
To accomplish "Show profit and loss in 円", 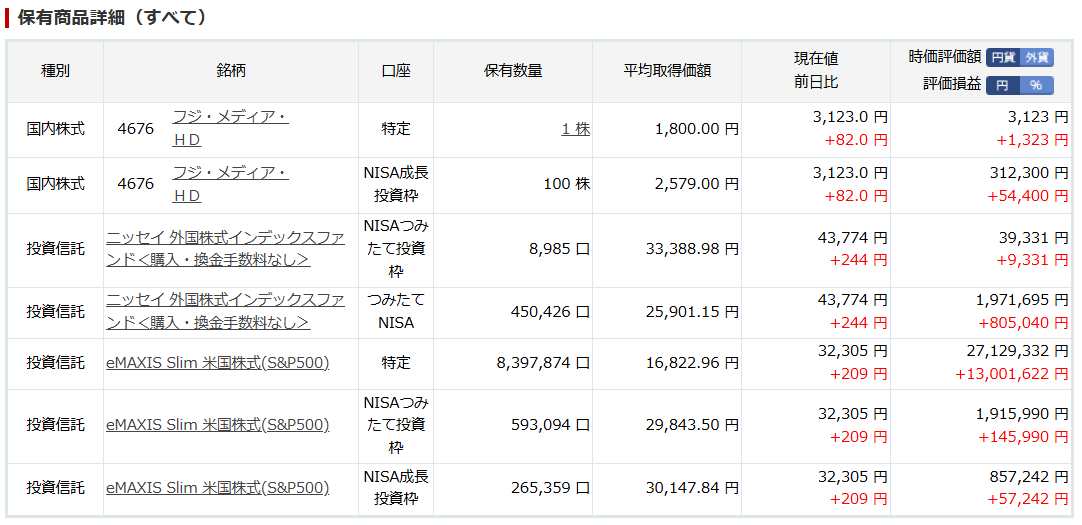I will coord(1003,85).
